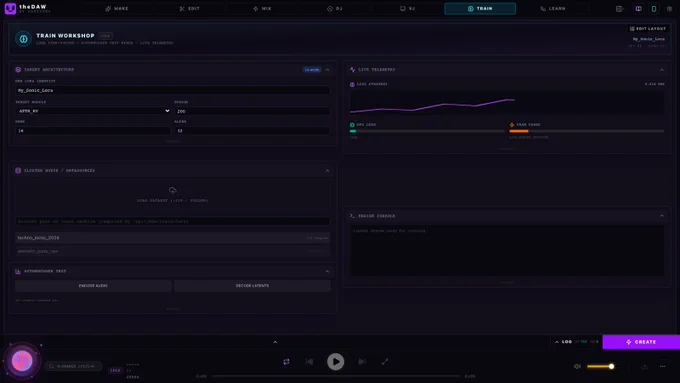Click the GPU load green progress bar
Viewport: 680px width, 383px height.
pos(427,131)
